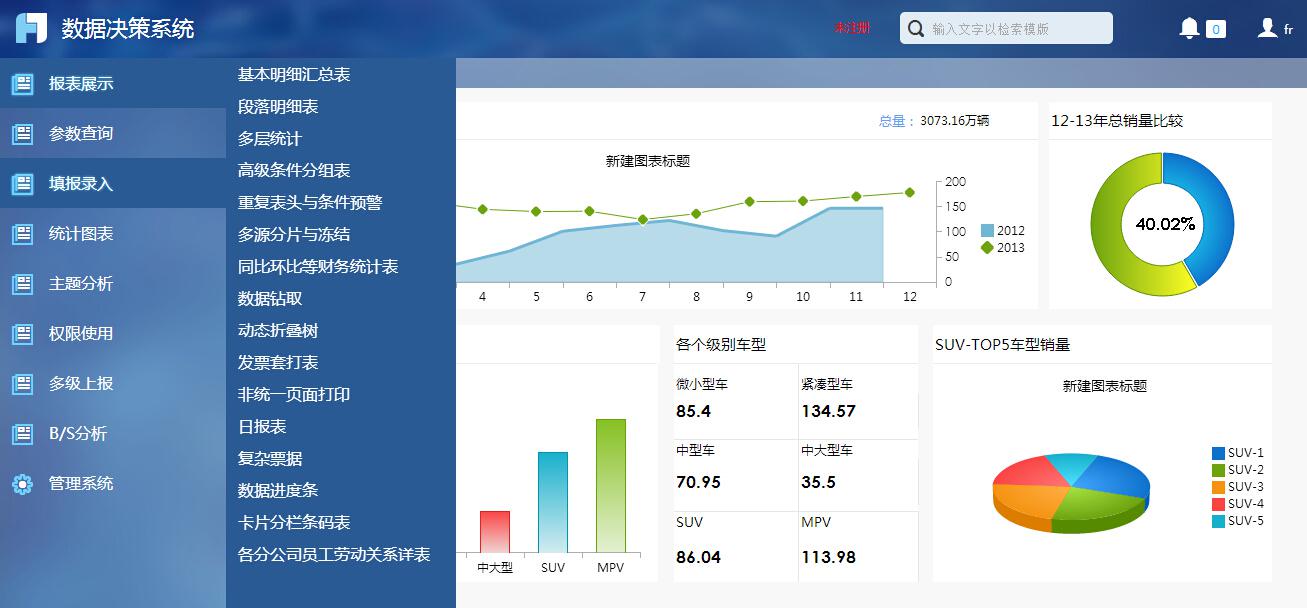Select the 管理系统 gear icon
Image resolution: width=1307 pixels, height=608 pixels.
pos(22,484)
